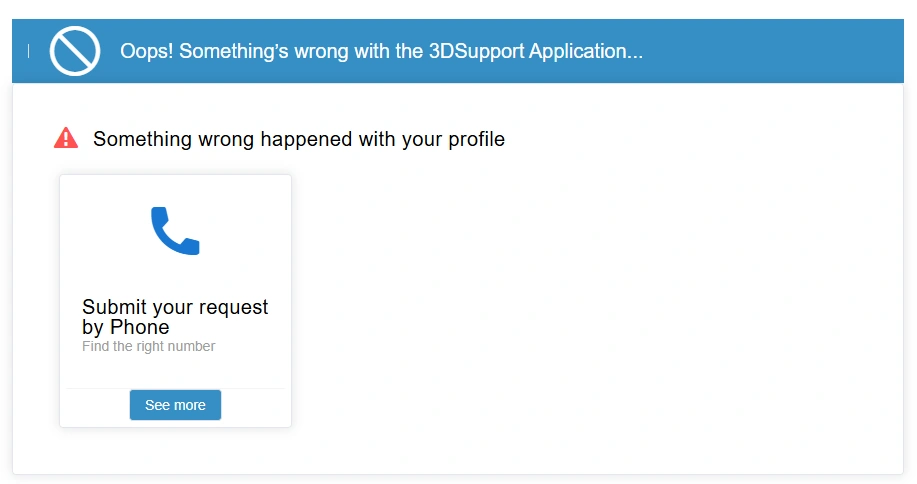Image resolution: width=917 pixels, height=484 pixels.
Task: Click the "Submit your request by Phone" heading
Action: point(175,317)
